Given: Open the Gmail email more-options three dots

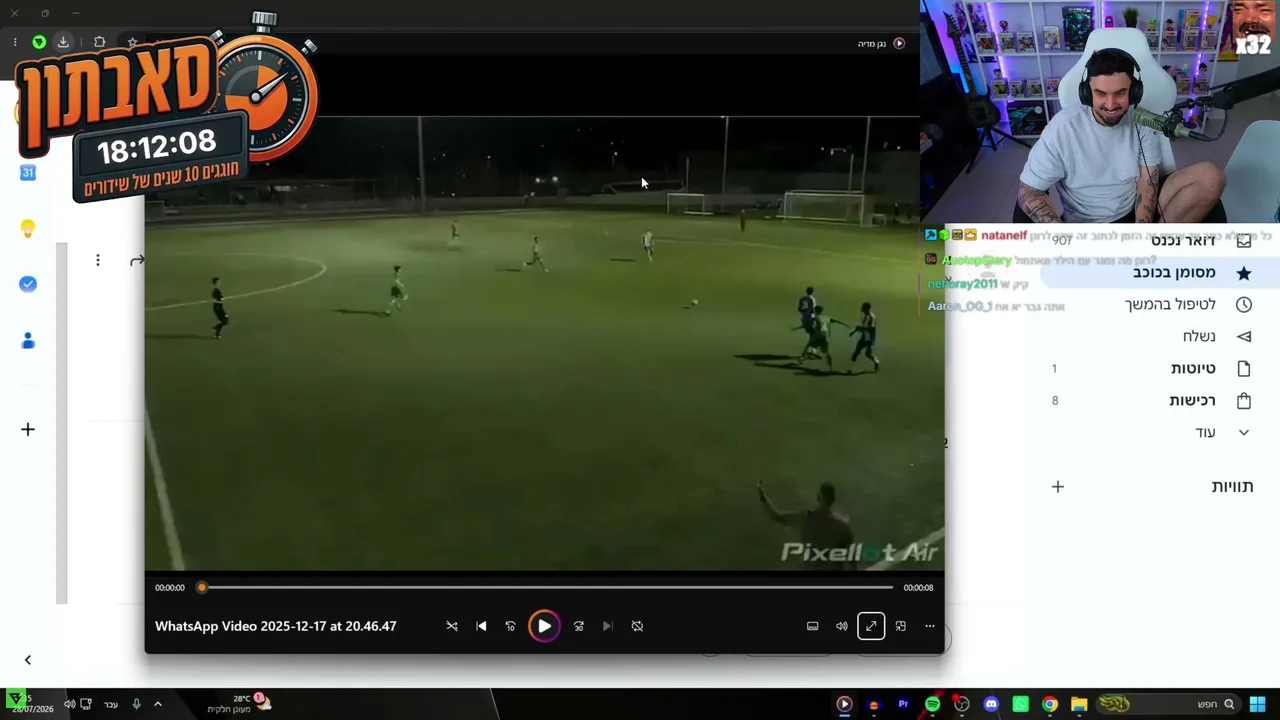Looking at the screenshot, I should point(97,260).
